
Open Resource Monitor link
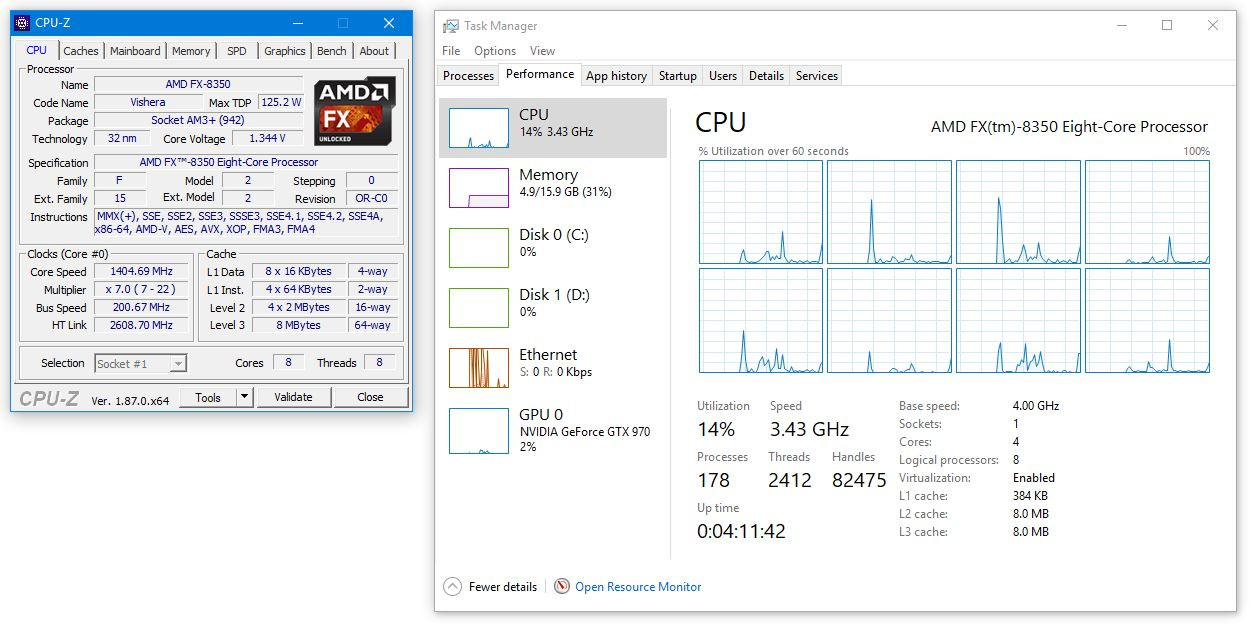638,587
